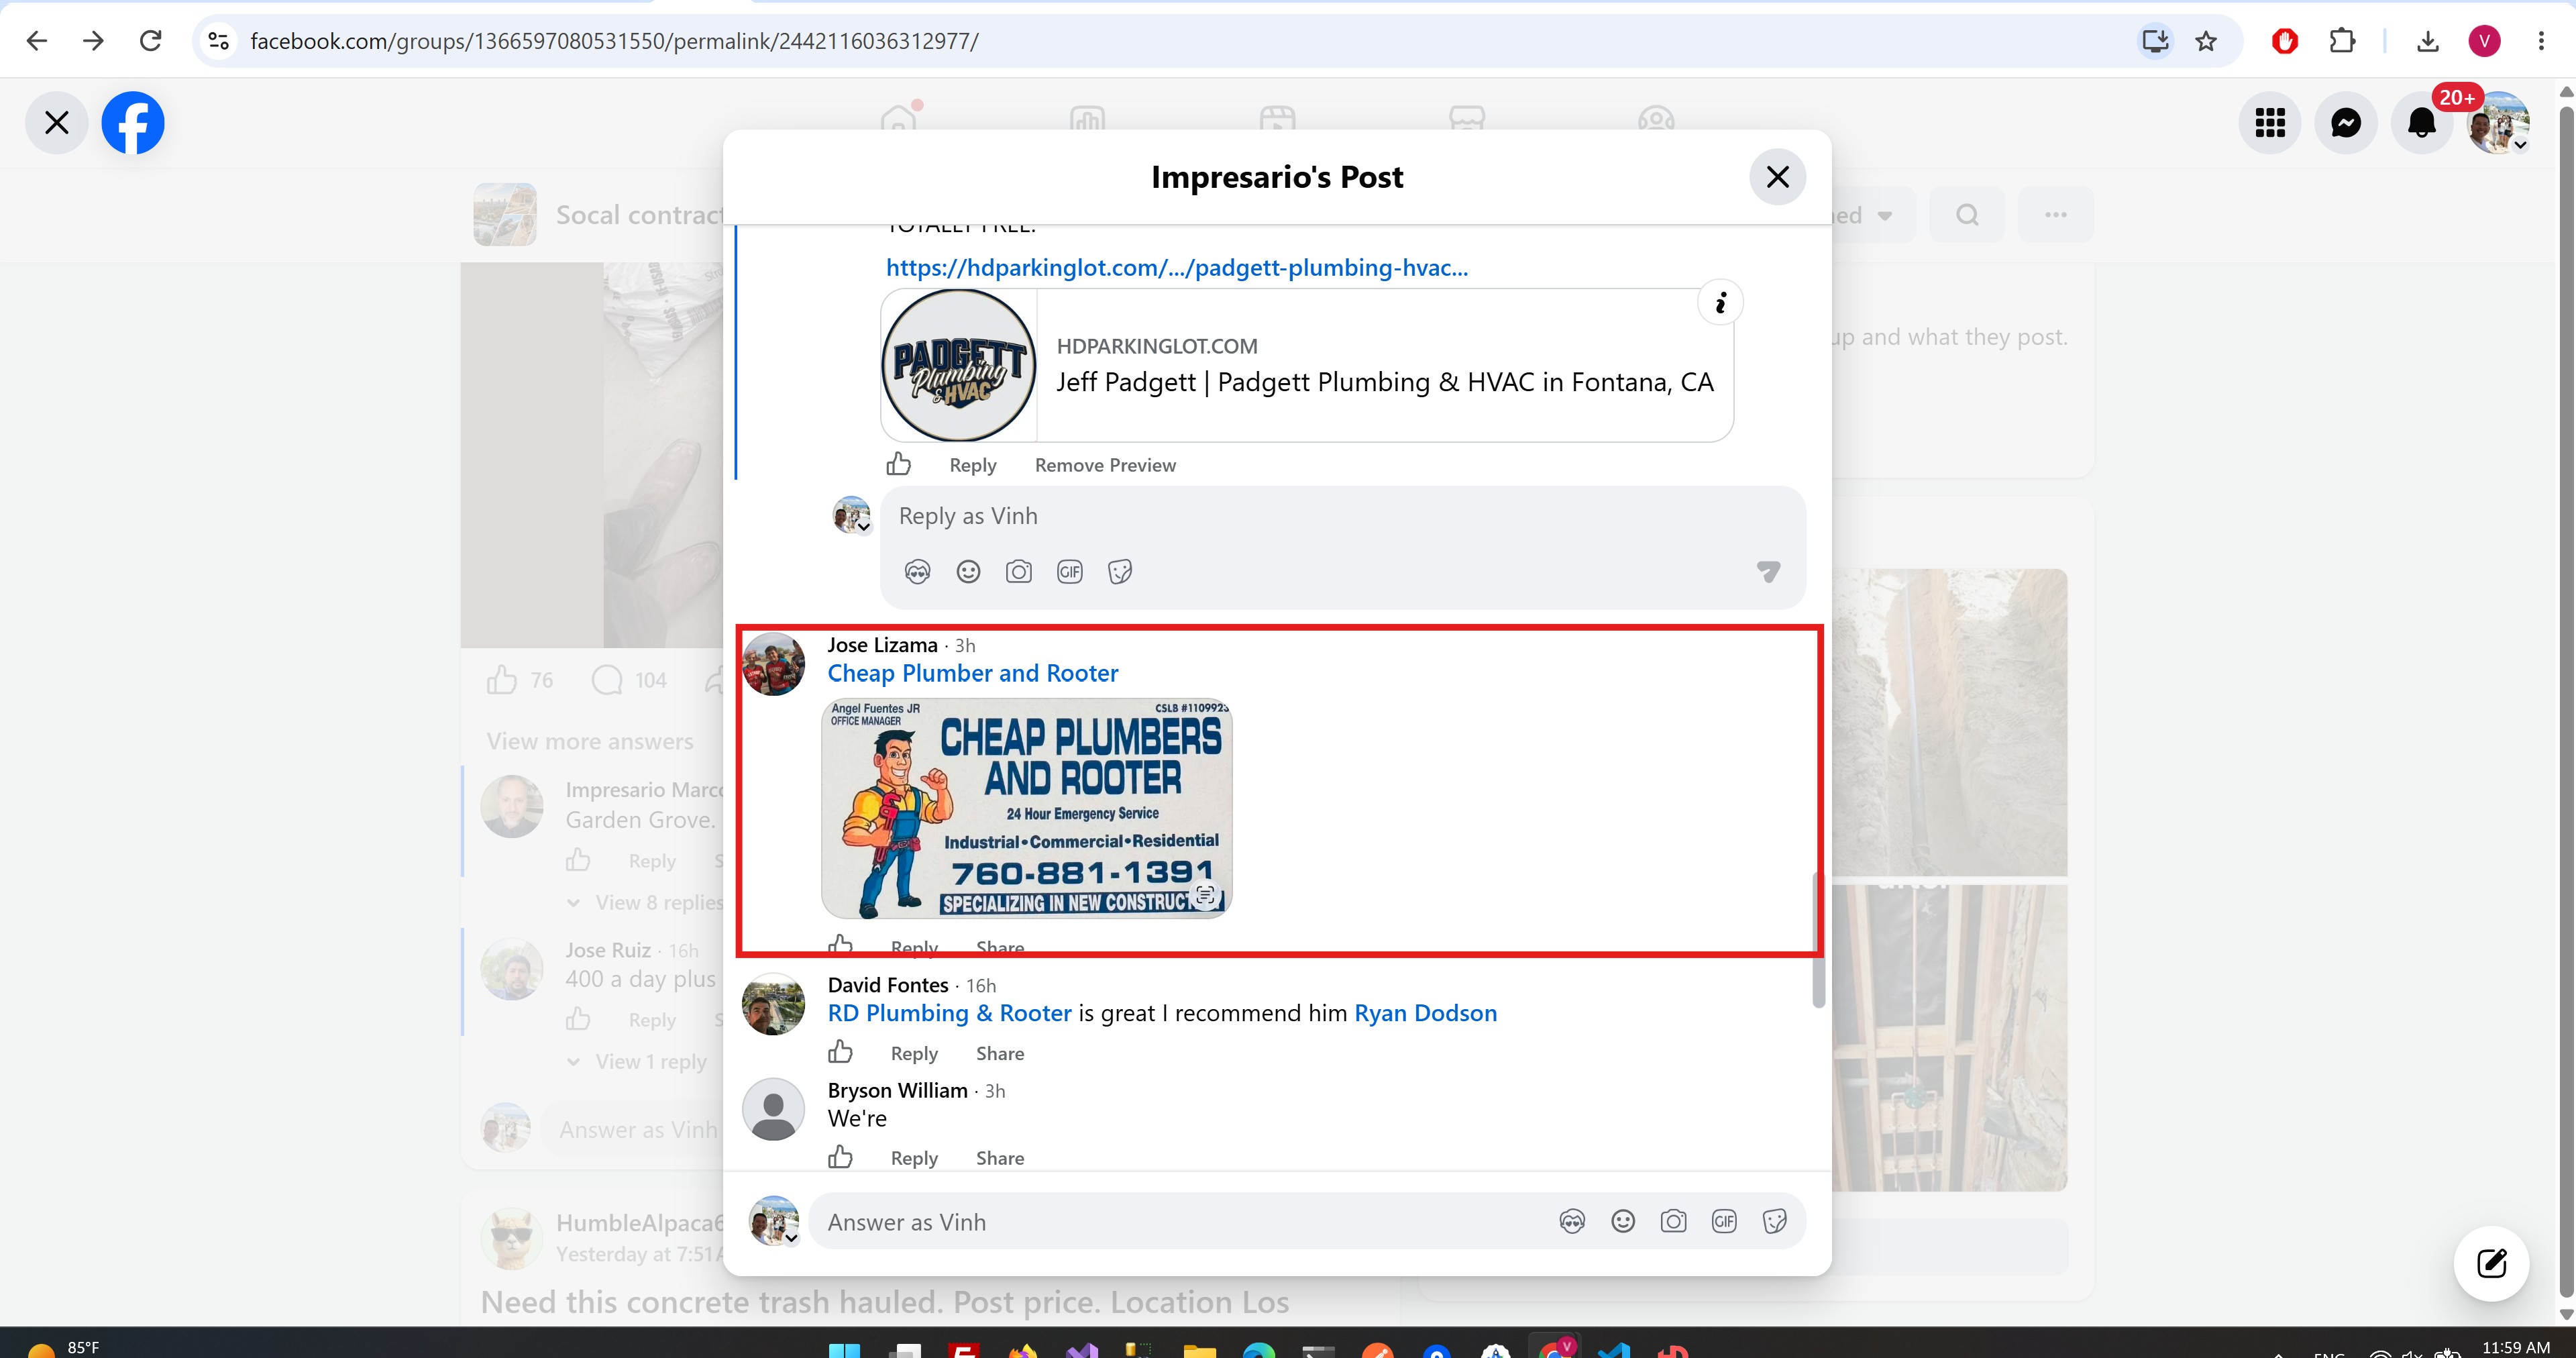Open the Ryan Dodson mention link

click(x=1425, y=1013)
